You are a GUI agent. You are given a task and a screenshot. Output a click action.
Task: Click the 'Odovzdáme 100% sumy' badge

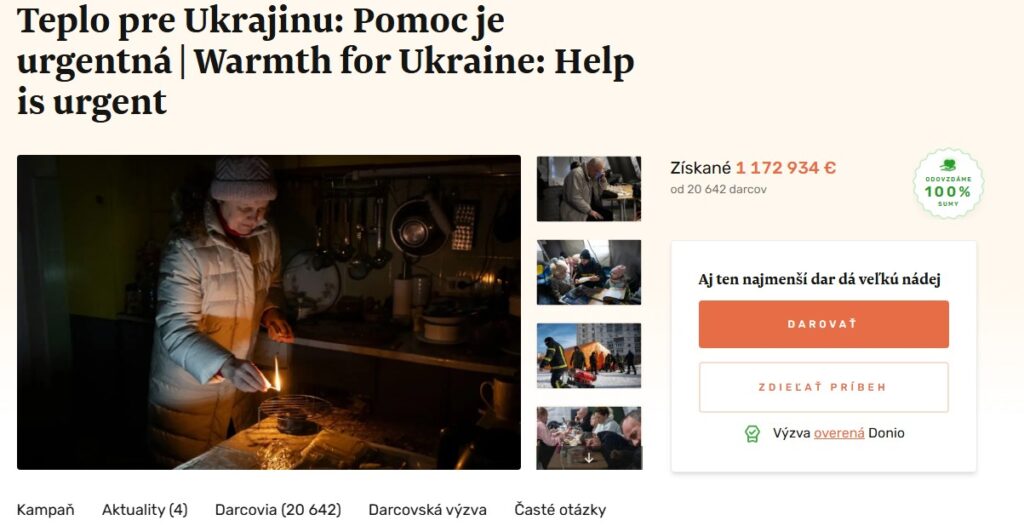coord(948,183)
